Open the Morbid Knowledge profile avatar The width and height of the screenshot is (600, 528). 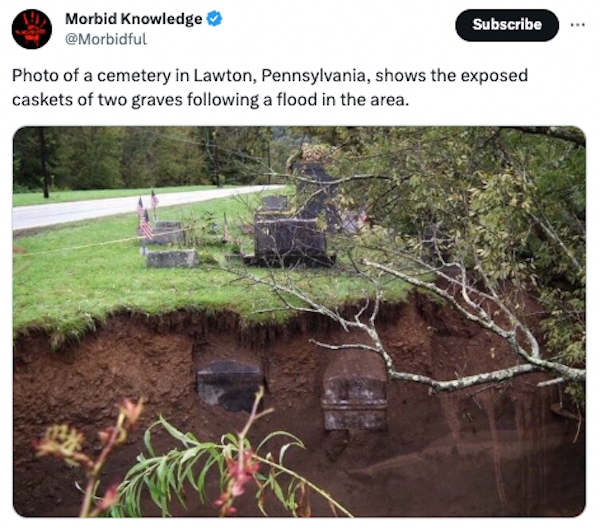[x=32, y=29]
